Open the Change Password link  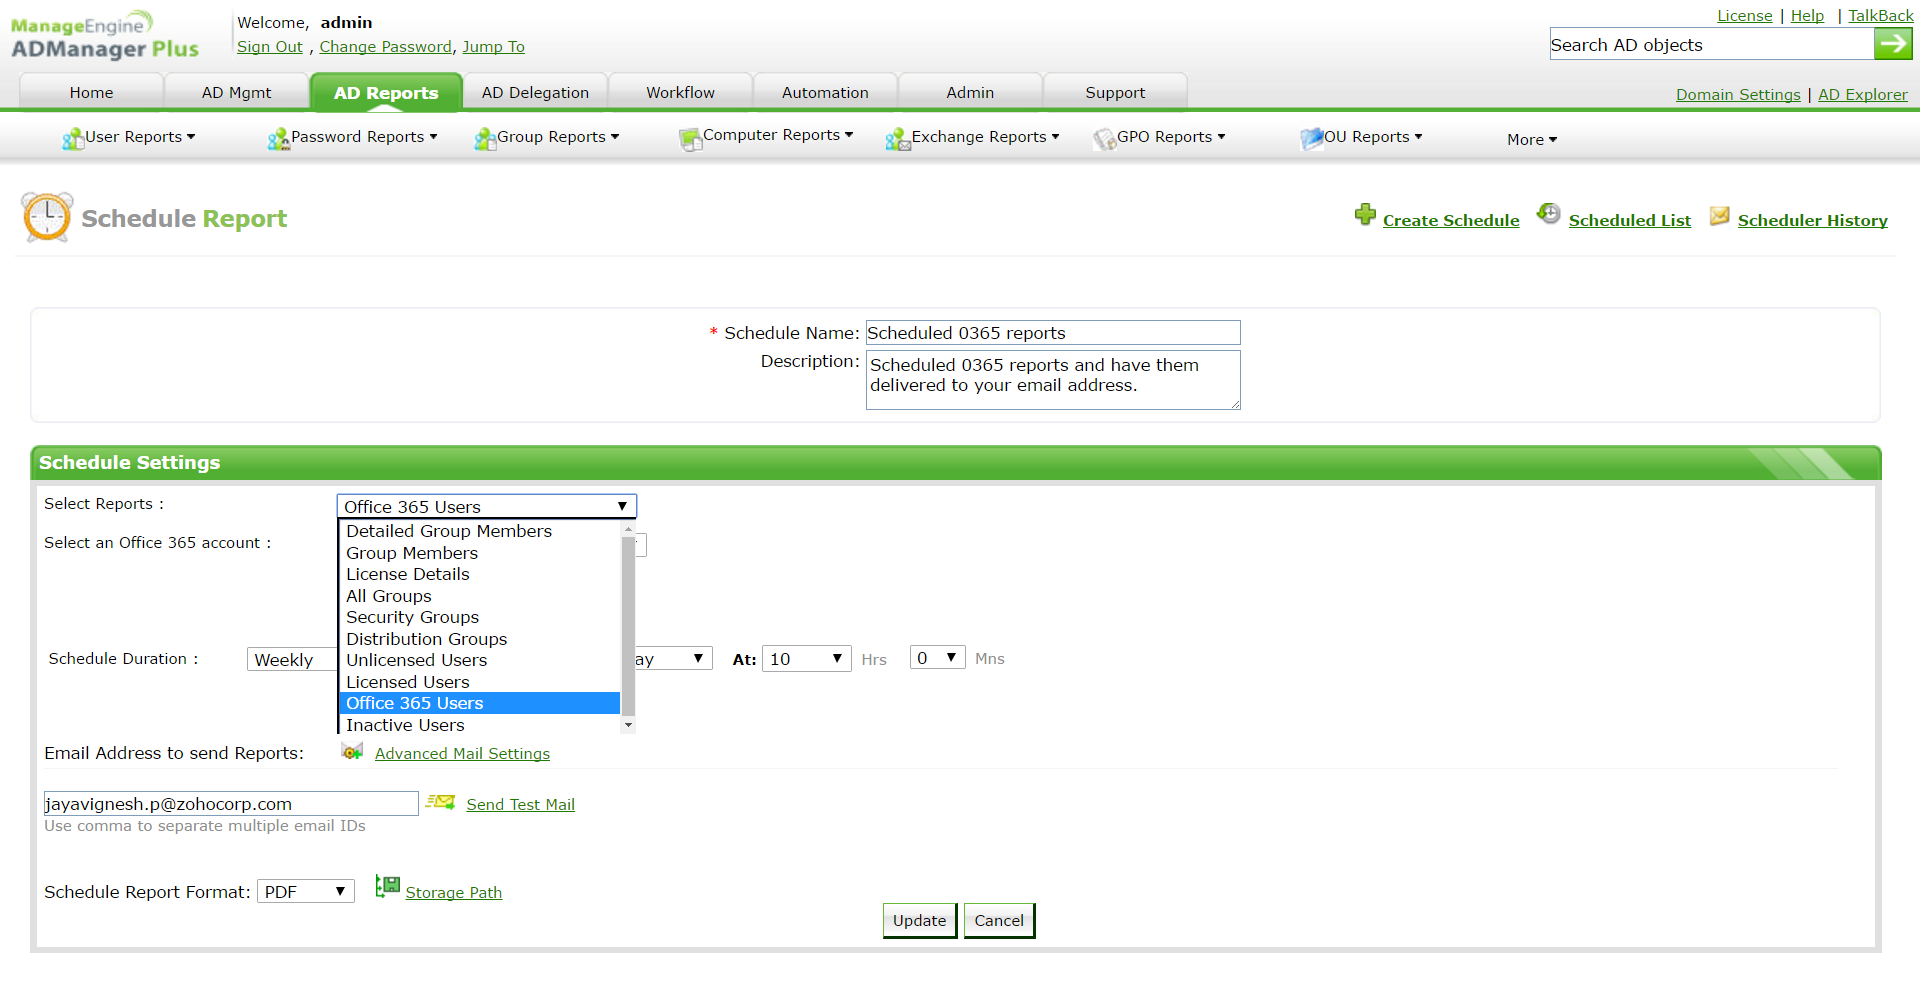pyautogui.click(x=386, y=47)
